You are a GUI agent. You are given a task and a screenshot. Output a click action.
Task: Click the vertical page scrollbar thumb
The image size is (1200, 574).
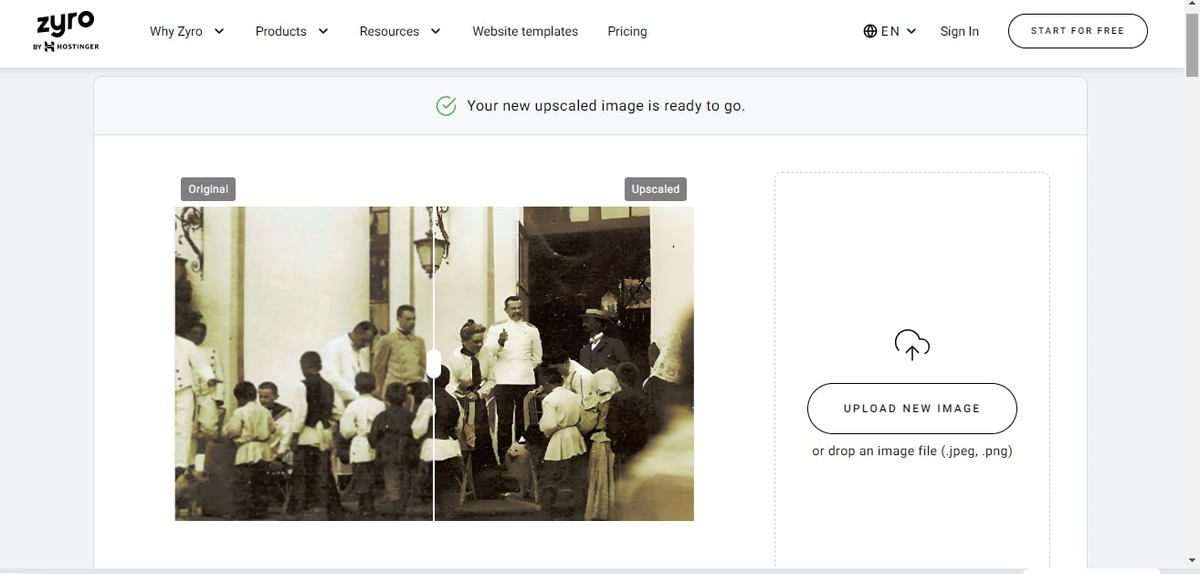click(x=1191, y=40)
